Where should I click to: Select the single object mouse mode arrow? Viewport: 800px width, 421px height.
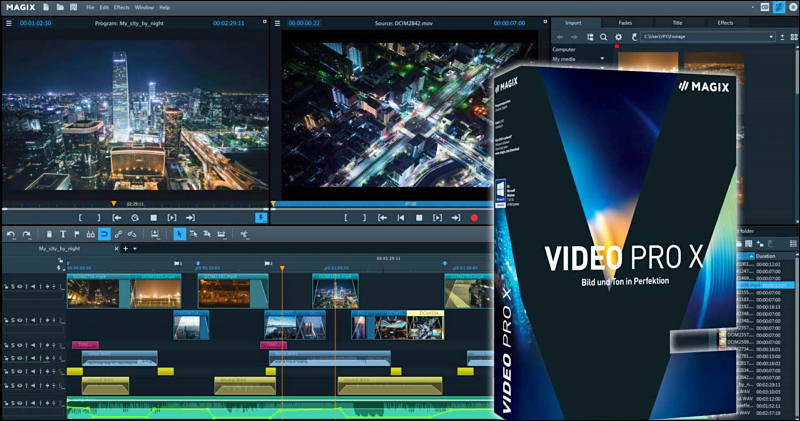[179, 234]
